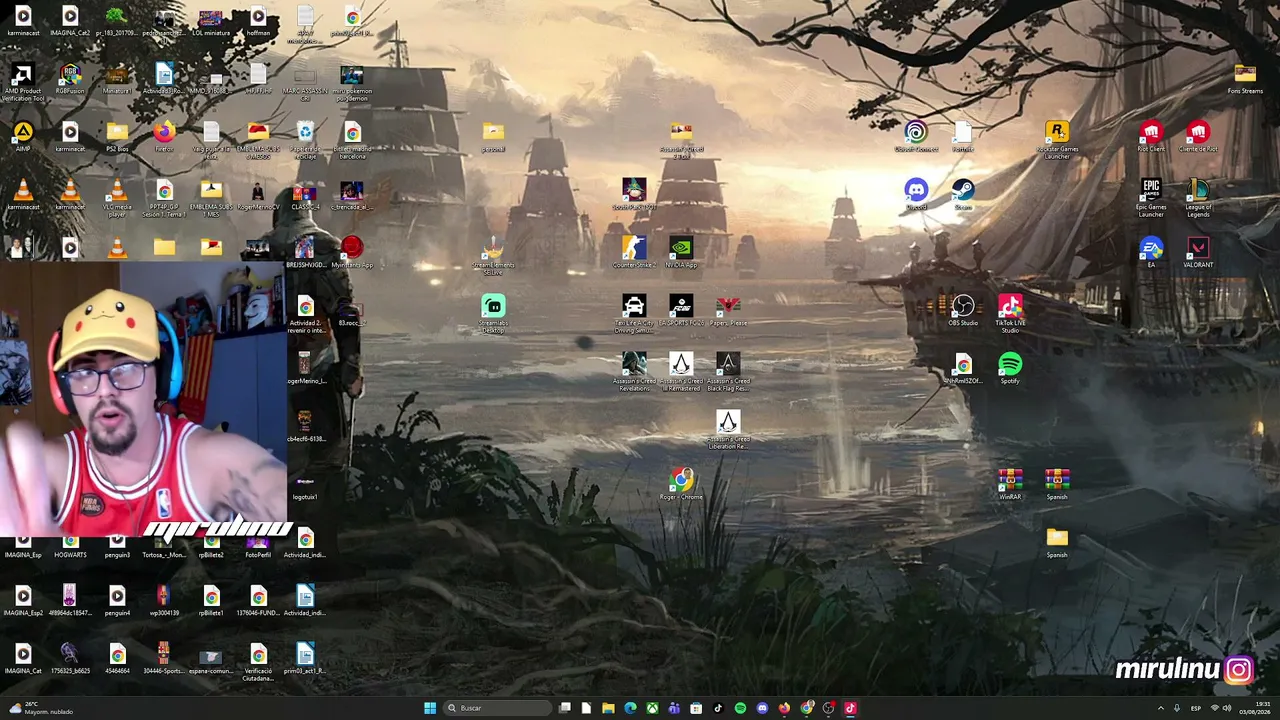Image resolution: width=1280 pixels, height=720 pixels.
Task: Open AMD Product Verification Tool shortcut
Action: pyautogui.click(x=23, y=82)
